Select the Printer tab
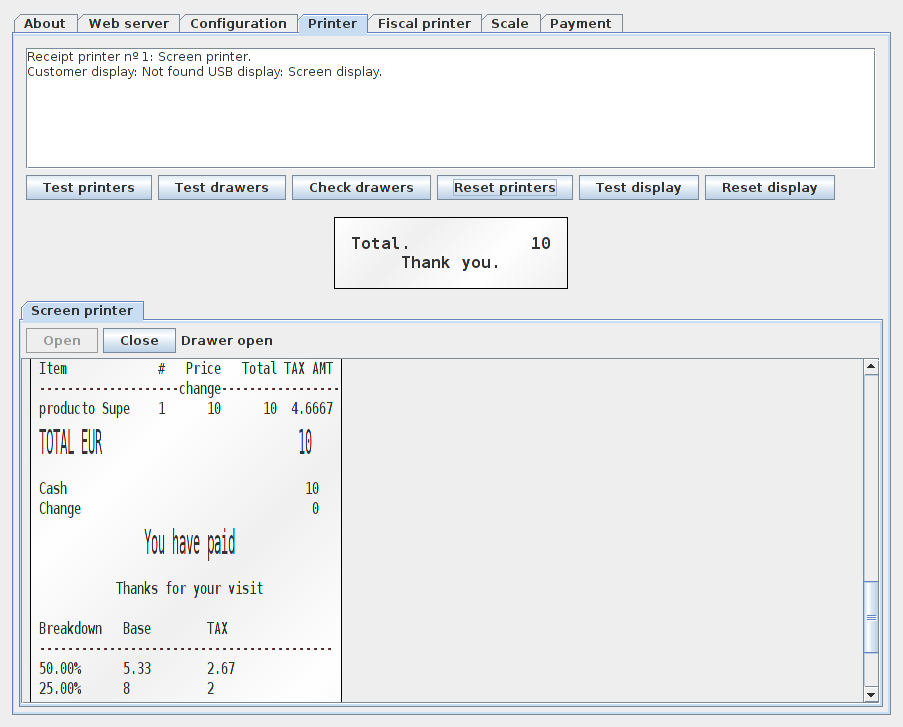The width and height of the screenshot is (903, 727). [332, 24]
